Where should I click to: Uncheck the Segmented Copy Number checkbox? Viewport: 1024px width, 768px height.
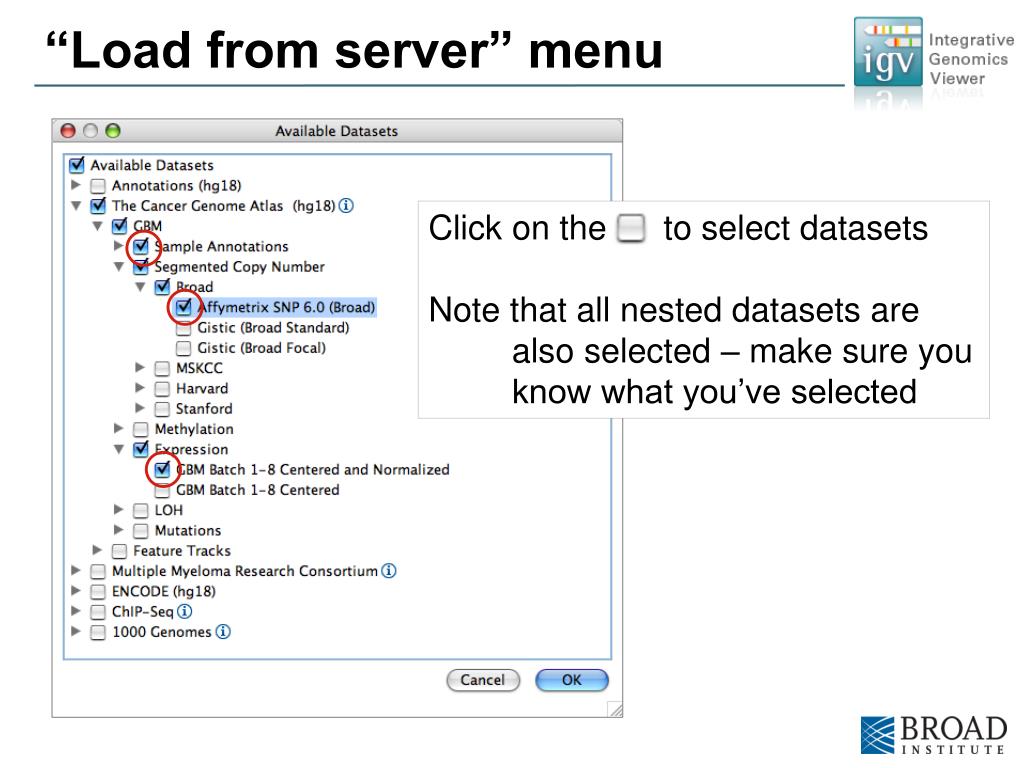pyautogui.click(x=141, y=266)
